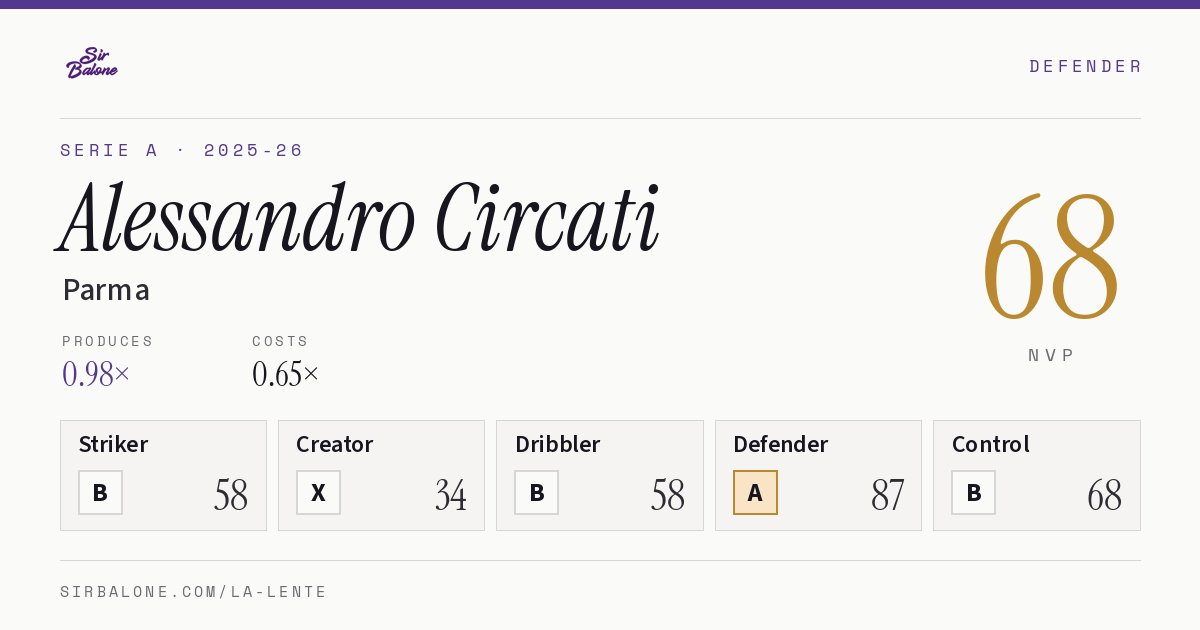This screenshot has width=1200, height=630.
Task: Click the large NVP score 68
Action: pos(1051,256)
